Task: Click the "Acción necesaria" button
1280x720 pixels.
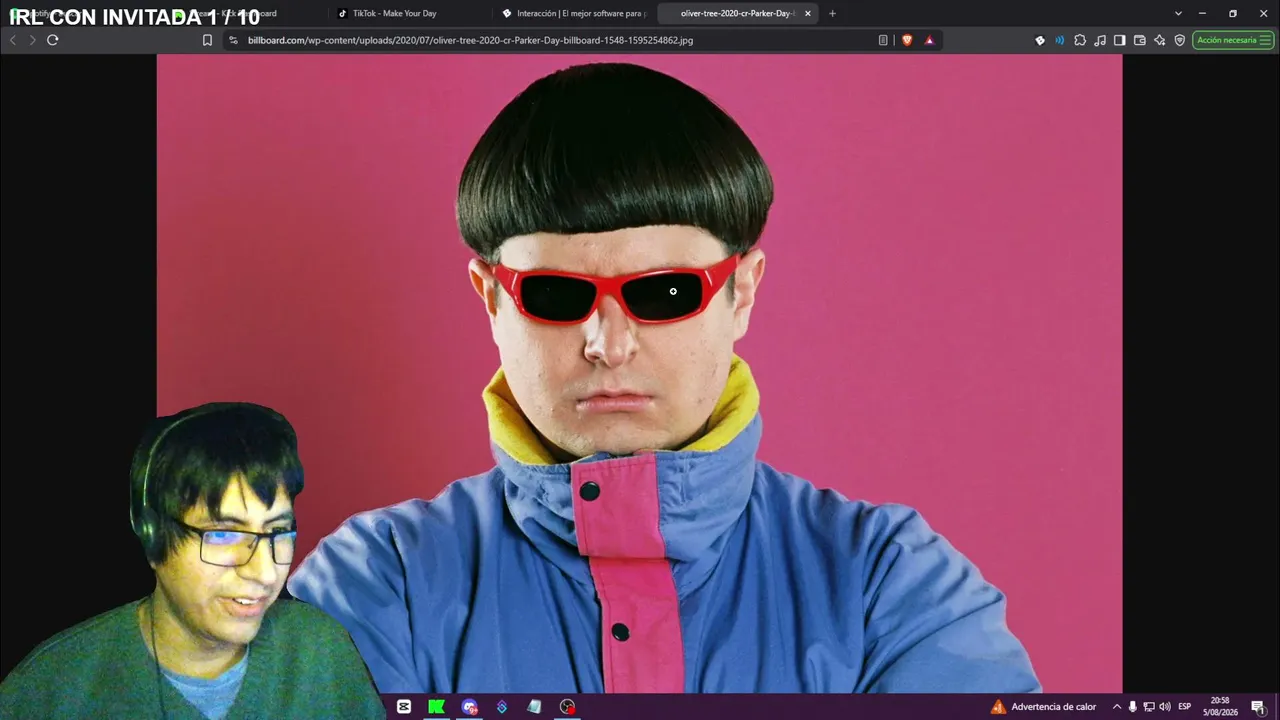Action: [x=1233, y=40]
